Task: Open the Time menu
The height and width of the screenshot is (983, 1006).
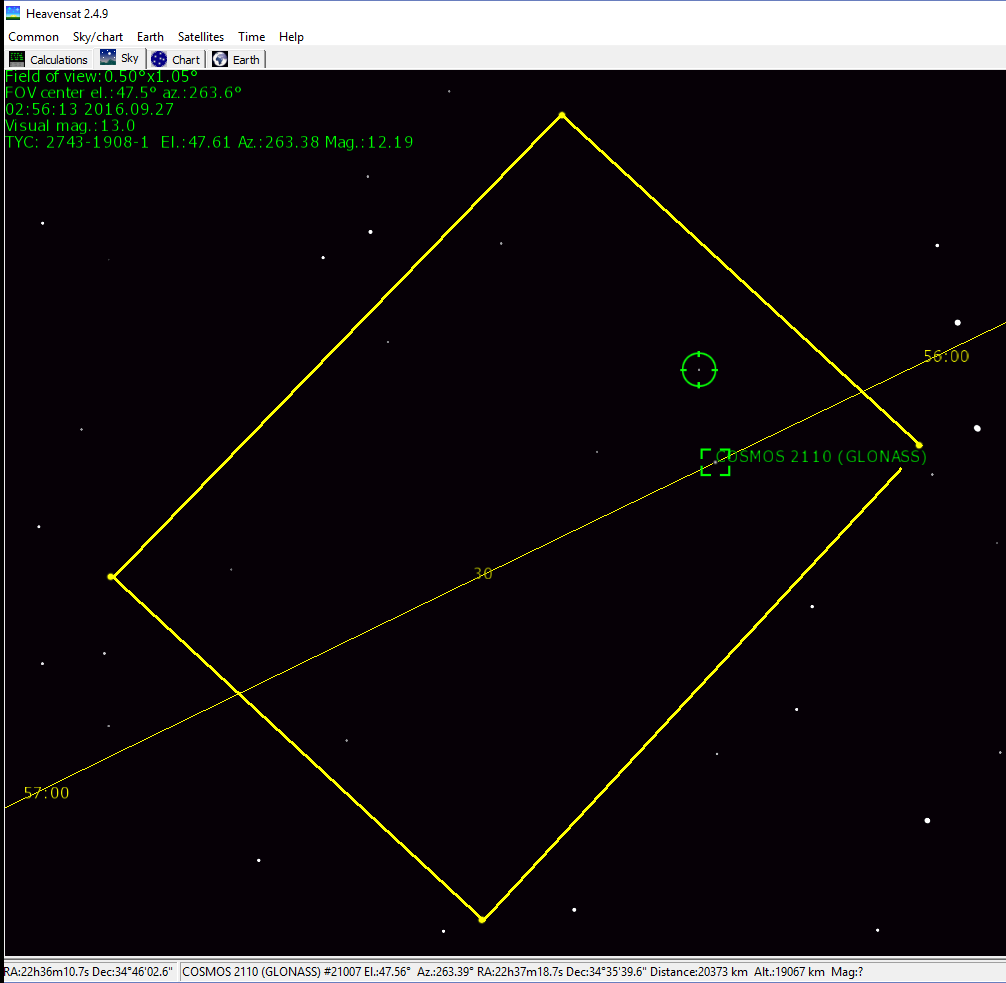Action: [x=251, y=37]
